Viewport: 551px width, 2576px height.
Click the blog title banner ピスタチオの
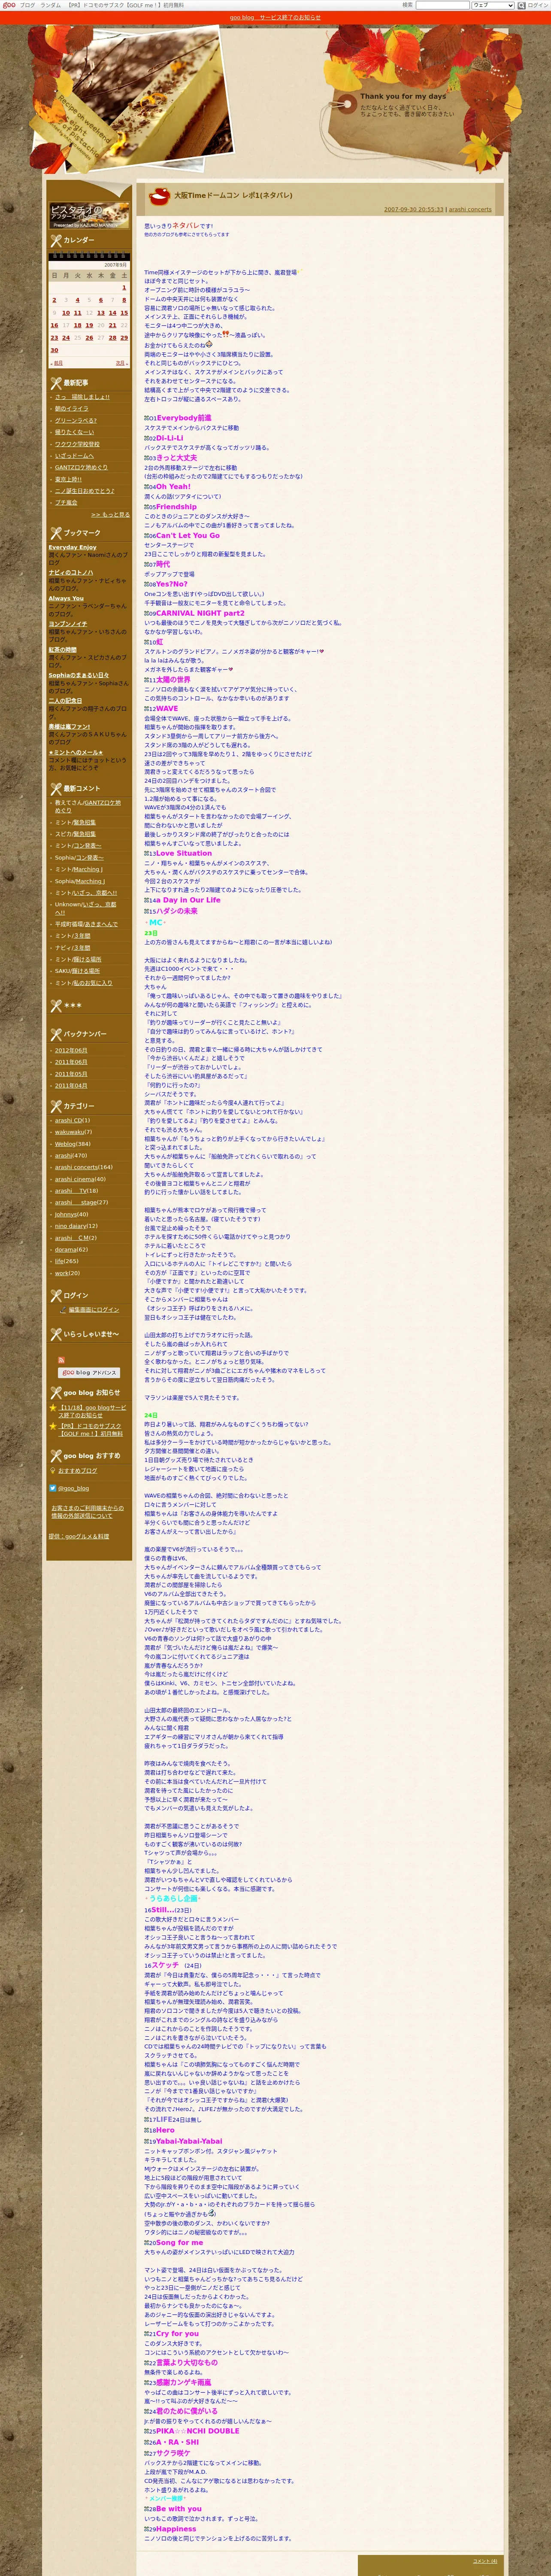pyautogui.click(x=89, y=215)
